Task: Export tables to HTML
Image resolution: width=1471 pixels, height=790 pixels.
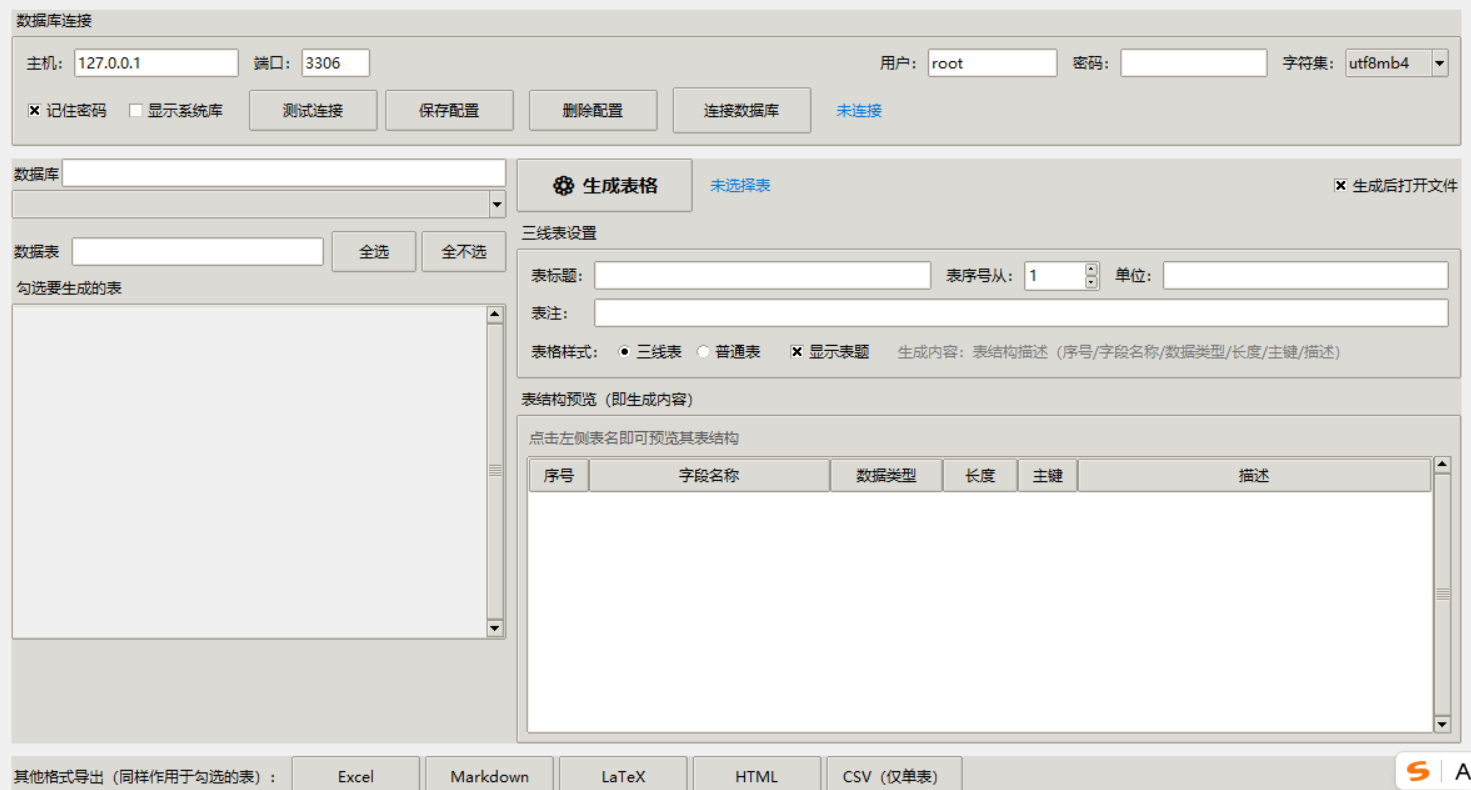Action: tap(756, 775)
